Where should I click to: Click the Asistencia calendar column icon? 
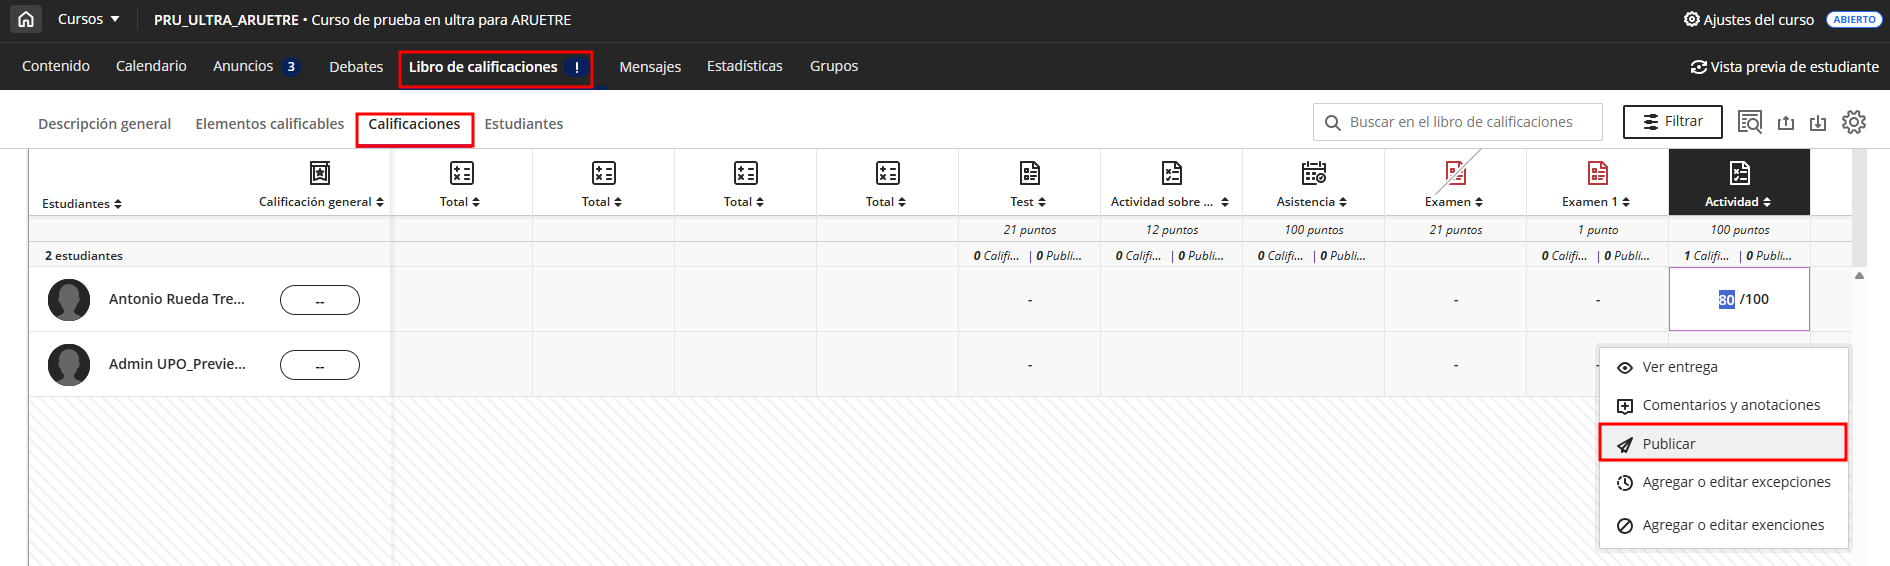1313,173
